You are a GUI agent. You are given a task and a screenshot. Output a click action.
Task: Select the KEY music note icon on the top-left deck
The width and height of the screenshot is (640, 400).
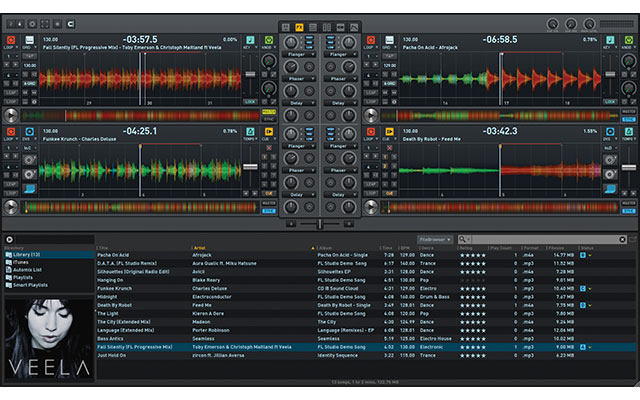coord(251,40)
